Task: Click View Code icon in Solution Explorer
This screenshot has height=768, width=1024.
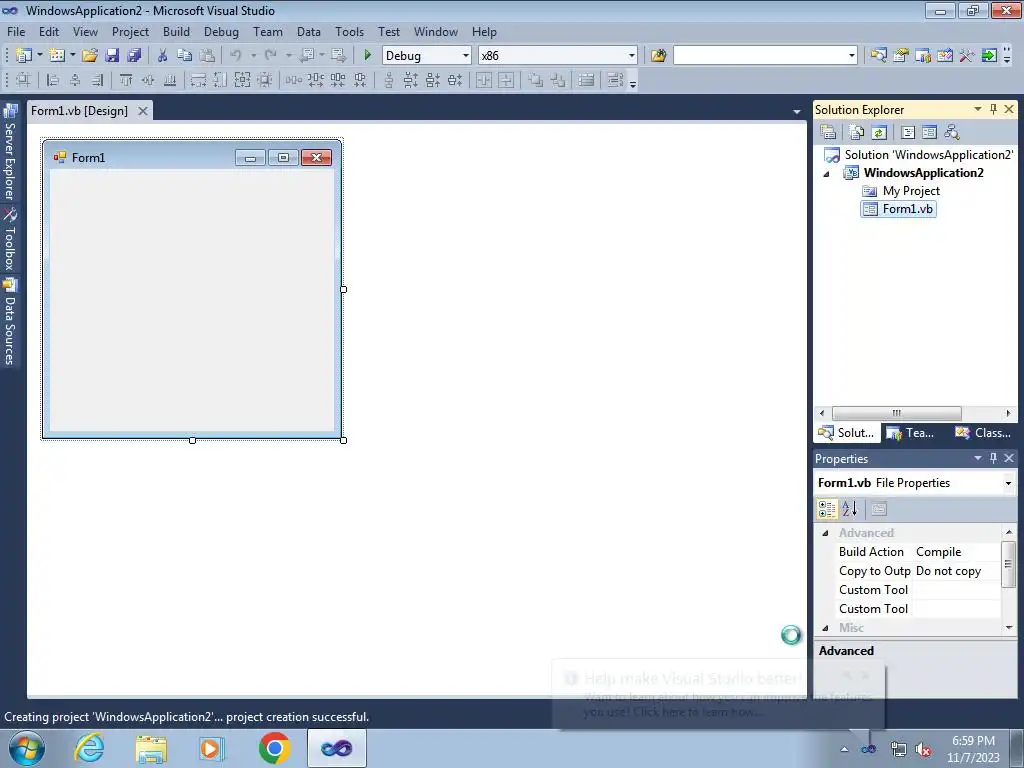Action: pyautogui.click(x=908, y=133)
